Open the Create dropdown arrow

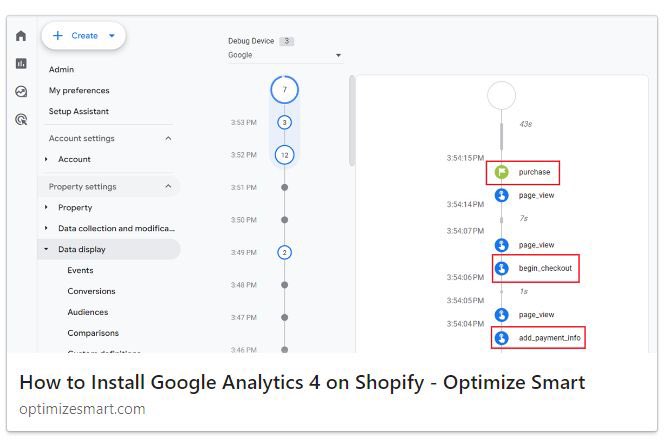coord(112,36)
